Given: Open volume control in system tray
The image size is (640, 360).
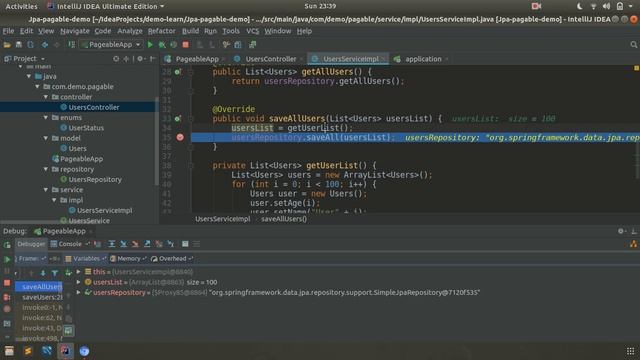Looking at the screenshot, I should pyautogui.click(x=607, y=6).
